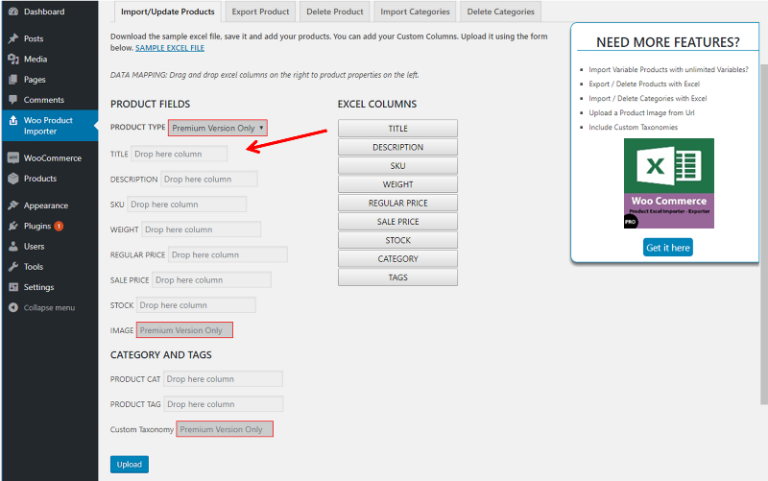This screenshot has height=481, width=768.
Task: Click 'Import / Delete Categories with Excel' text
Action: 648,98
